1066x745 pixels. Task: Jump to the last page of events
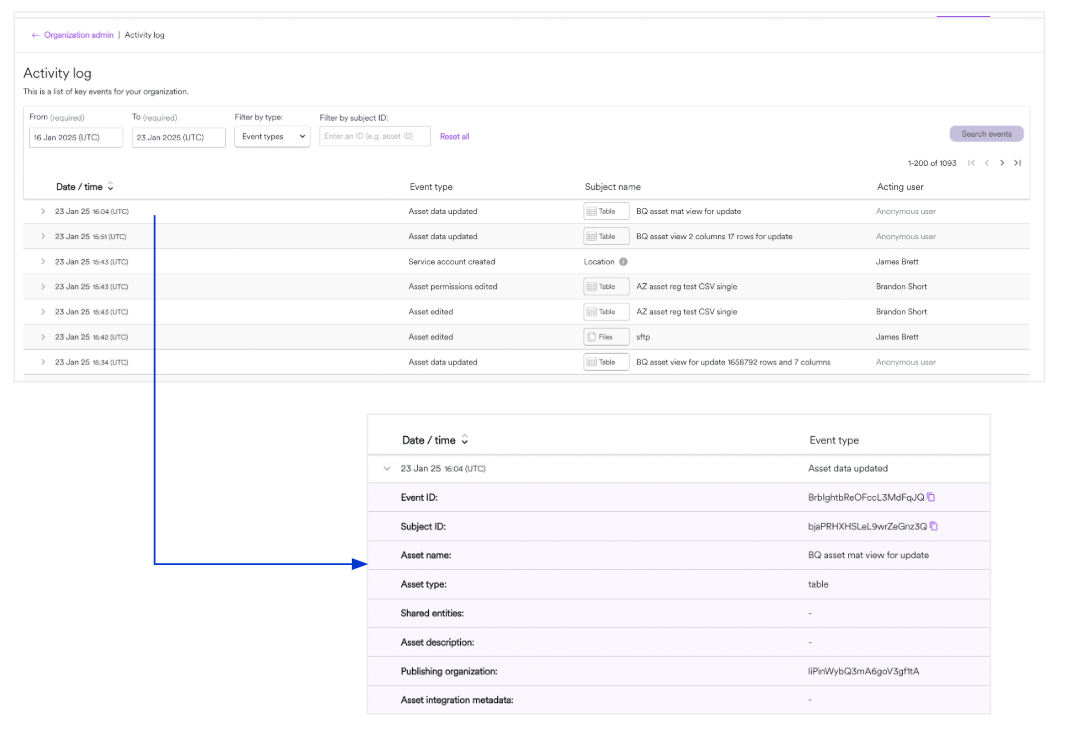(1017, 163)
